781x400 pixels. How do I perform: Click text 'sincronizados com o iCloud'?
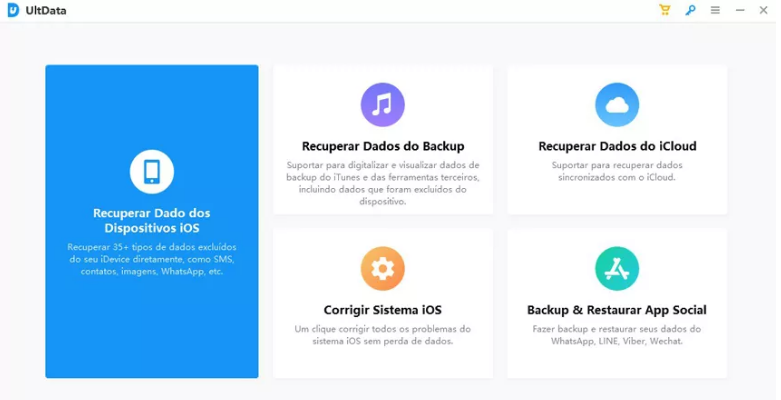617,177
